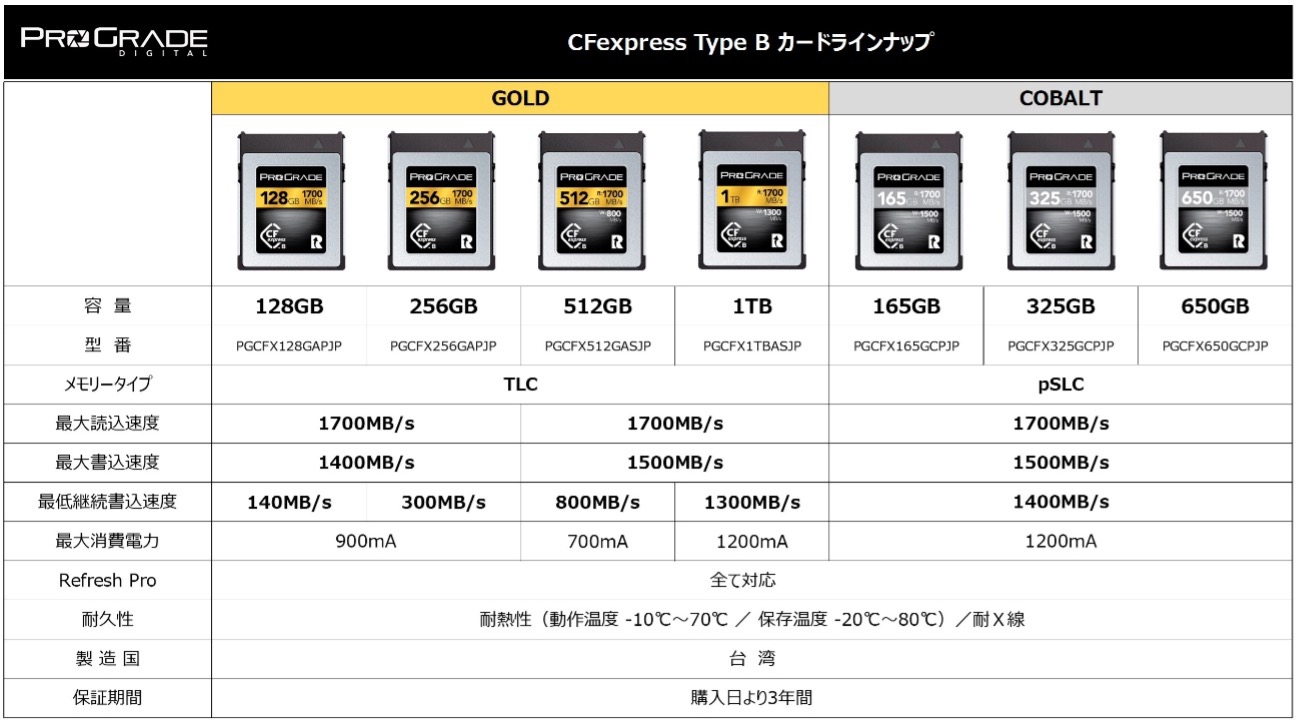Click the 最大消費電力 row label
This screenshot has height=724, width=1301.
click(x=107, y=541)
